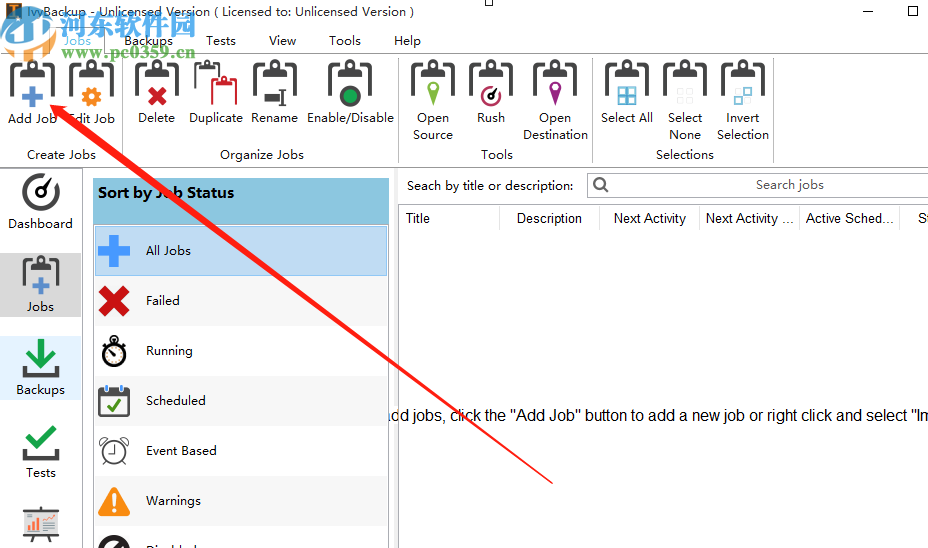This screenshot has height=548, width=928.
Task: Sort by Next Activity column header
Action: 649,218
